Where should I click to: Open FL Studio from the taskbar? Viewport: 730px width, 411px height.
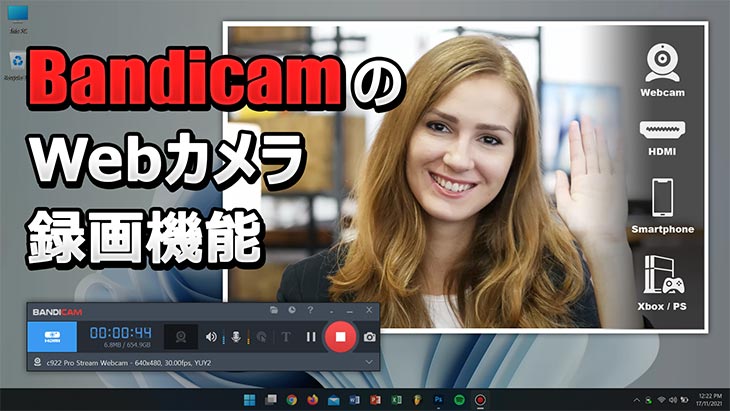coord(417,400)
